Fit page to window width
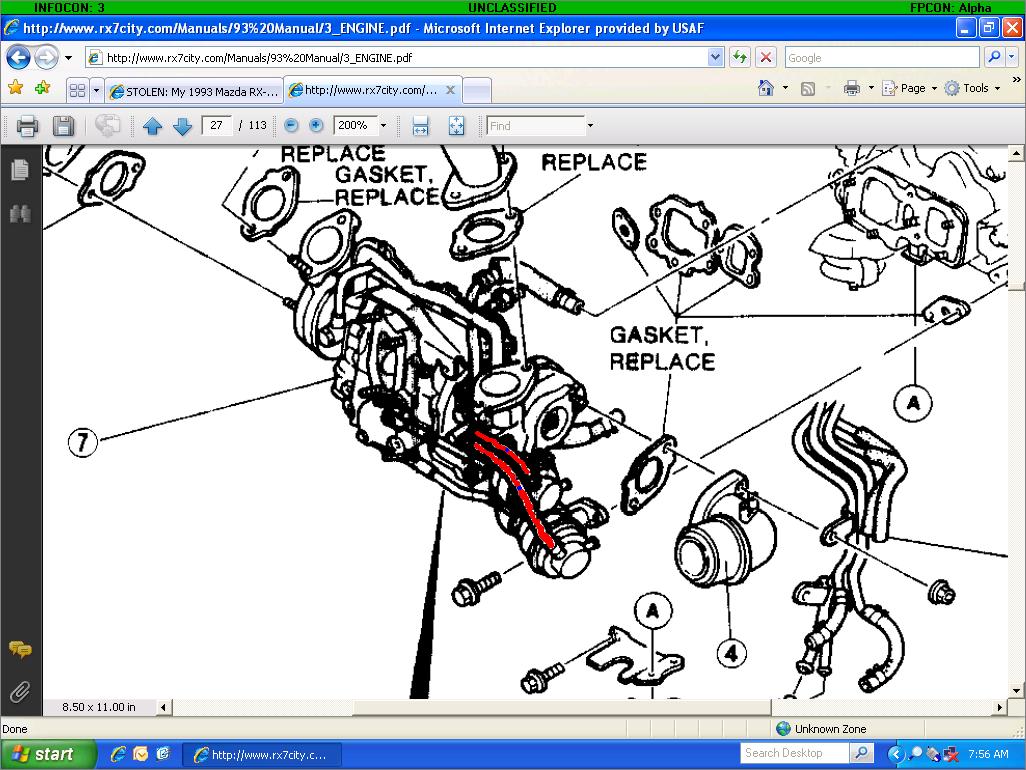 [x=420, y=126]
